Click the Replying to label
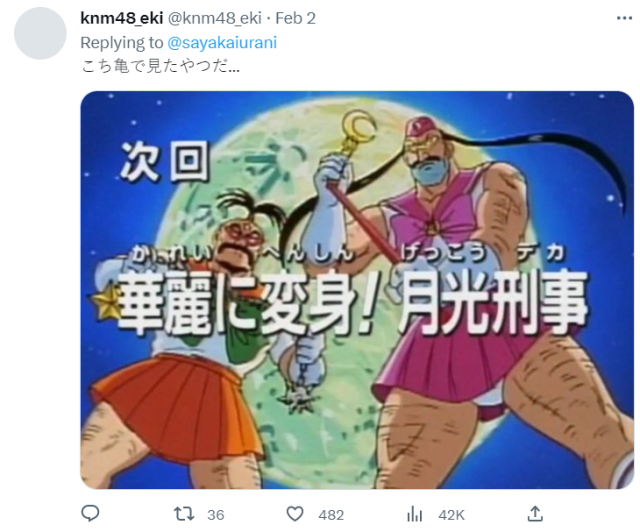This screenshot has width=640, height=532. (122, 42)
